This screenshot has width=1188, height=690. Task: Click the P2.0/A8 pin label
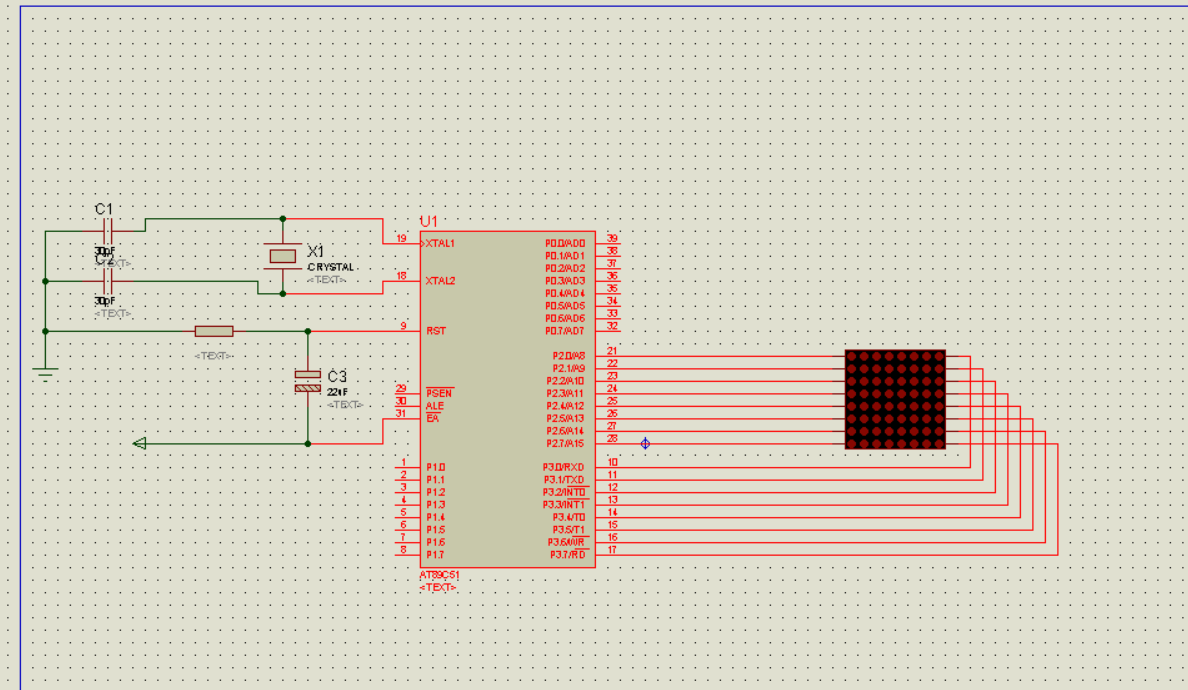(x=569, y=356)
